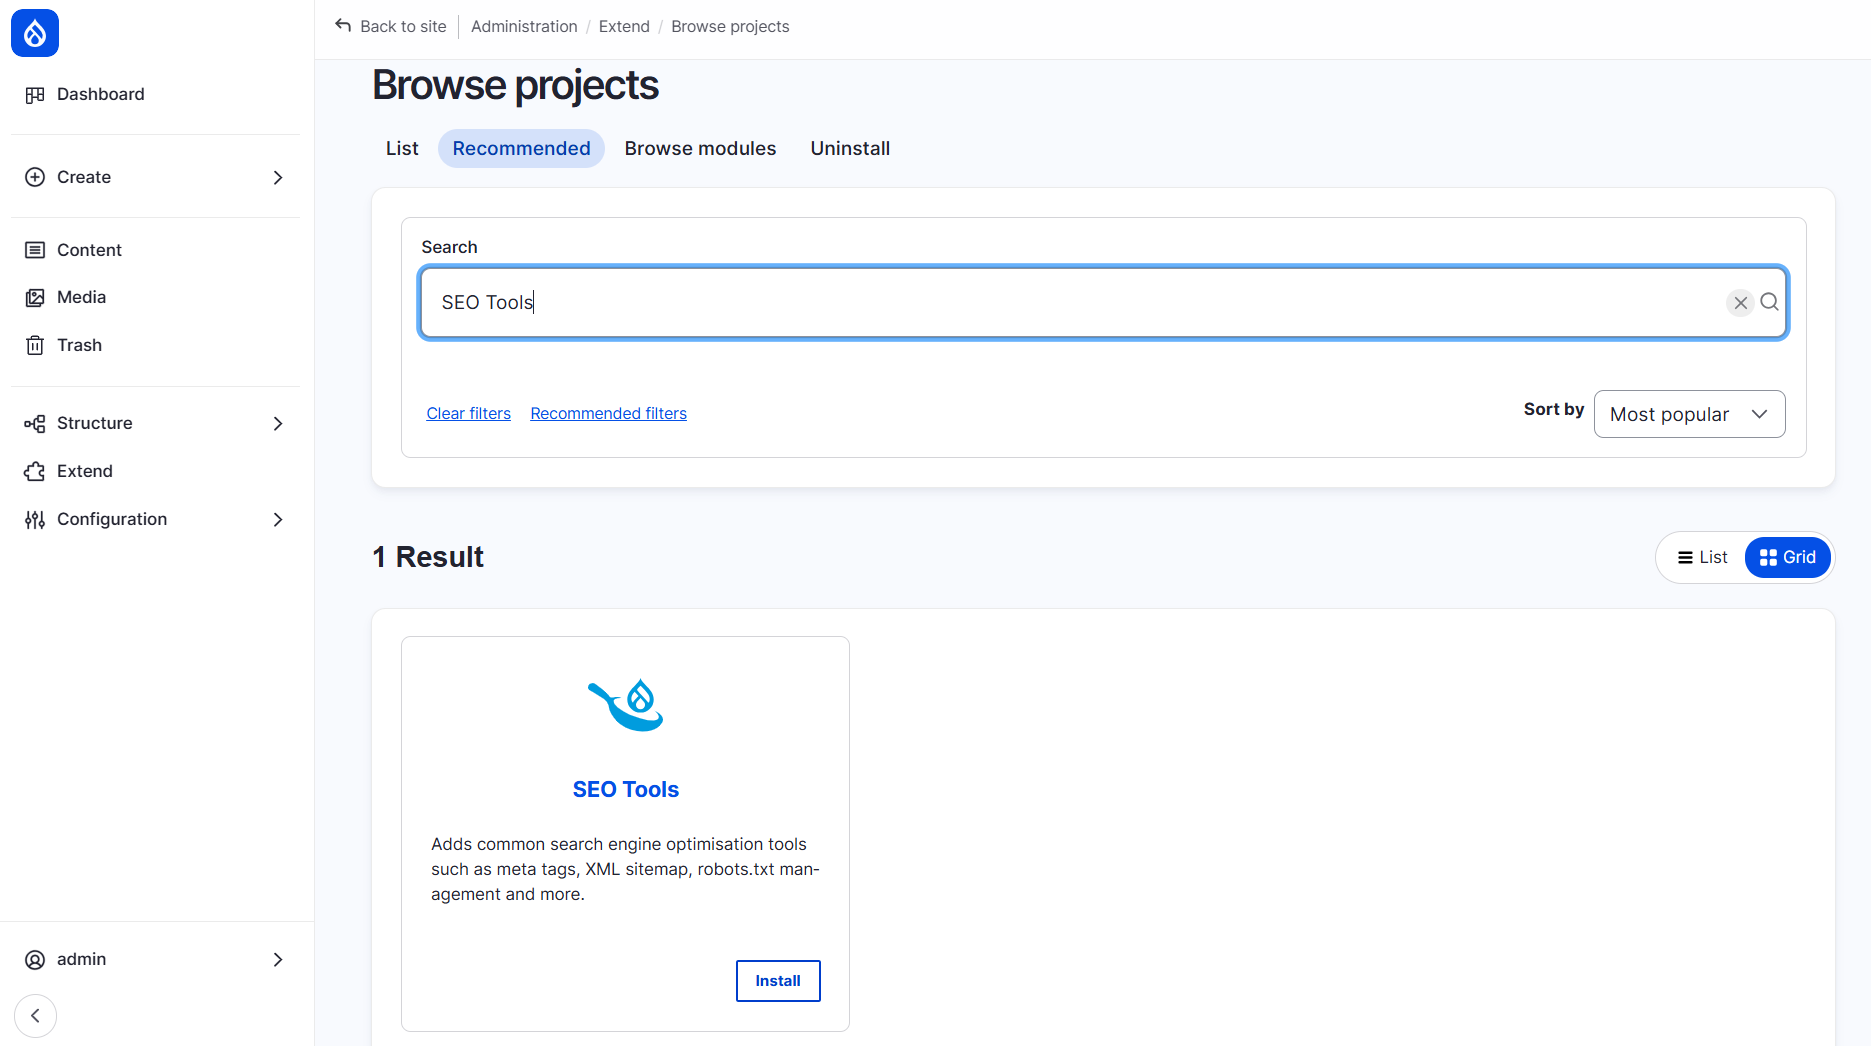1871x1046 pixels.
Task: Switch results to List view
Action: 1702,557
